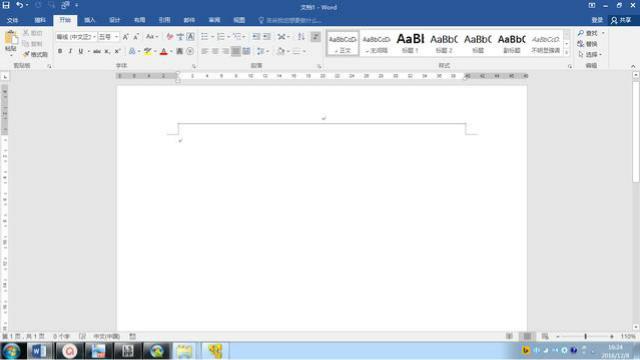Click the Replace icon in the editing group
Viewport: 640px width, 360px height.
click(581, 44)
